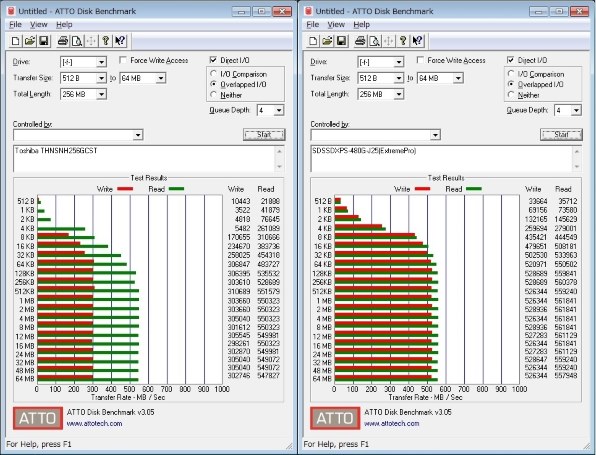Click Save disk icon in left window toolbar
596x455 pixels.
[x=44, y=41]
